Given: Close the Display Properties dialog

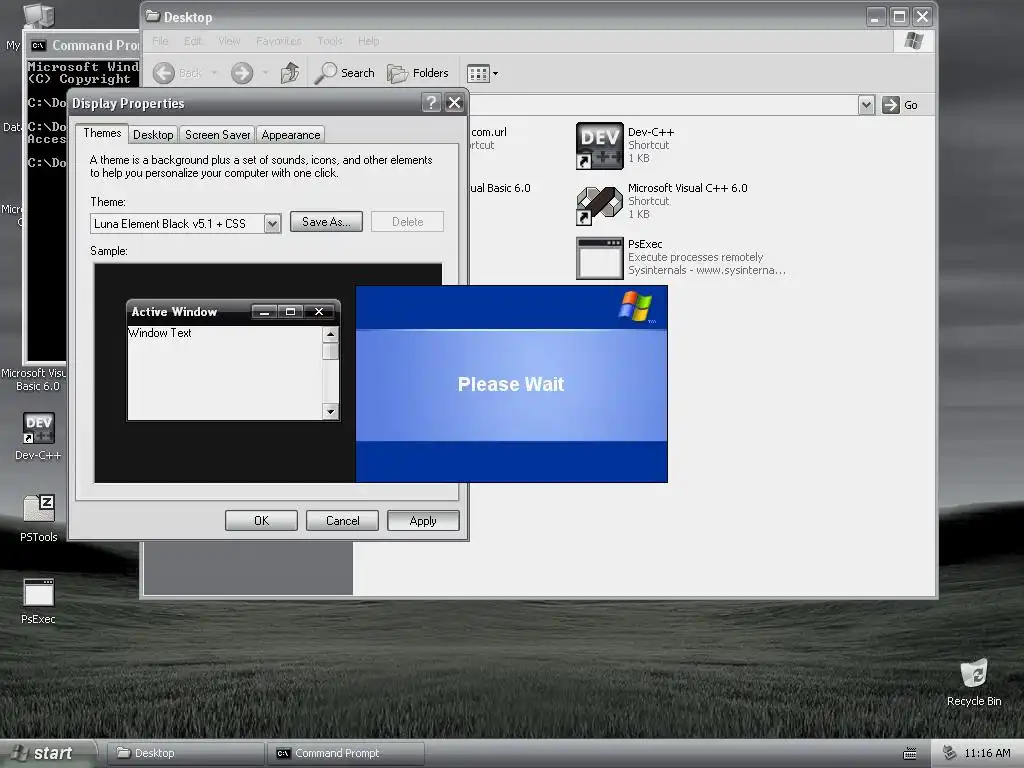Looking at the screenshot, I should click(455, 103).
